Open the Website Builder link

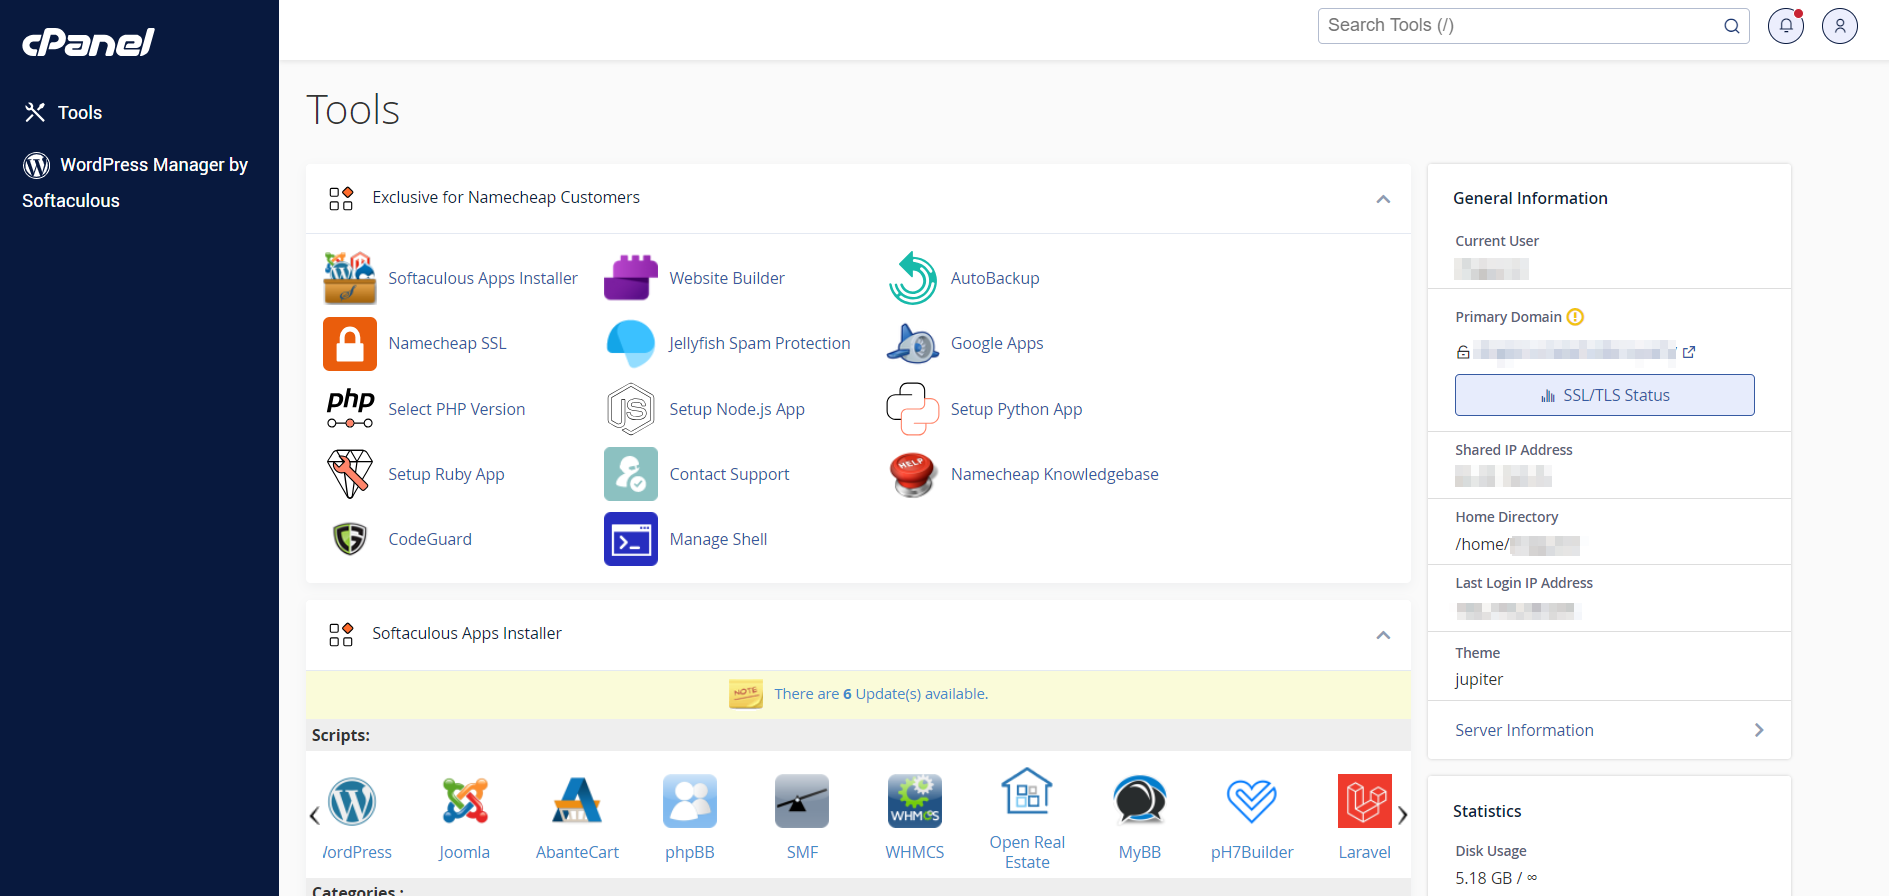(x=727, y=278)
